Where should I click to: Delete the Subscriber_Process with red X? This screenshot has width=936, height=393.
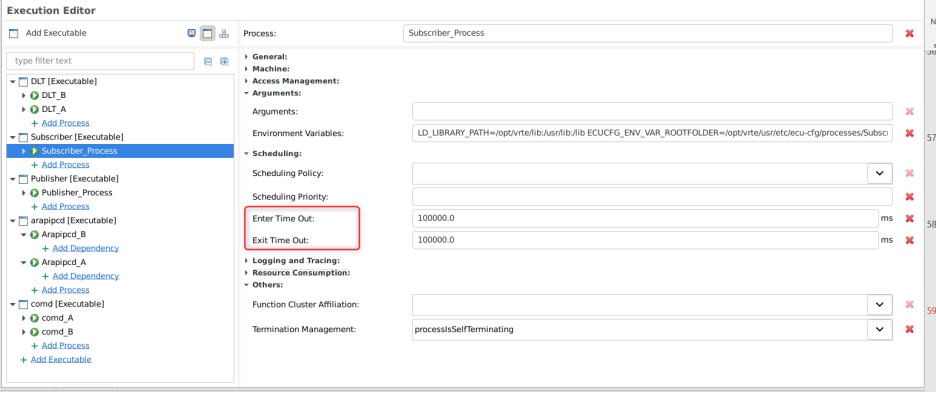pos(909,33)
